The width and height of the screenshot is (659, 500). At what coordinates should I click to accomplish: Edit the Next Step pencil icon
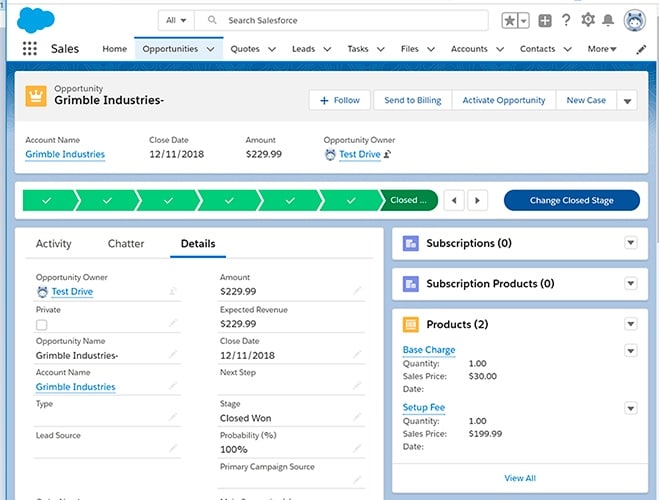coord(357,385)
